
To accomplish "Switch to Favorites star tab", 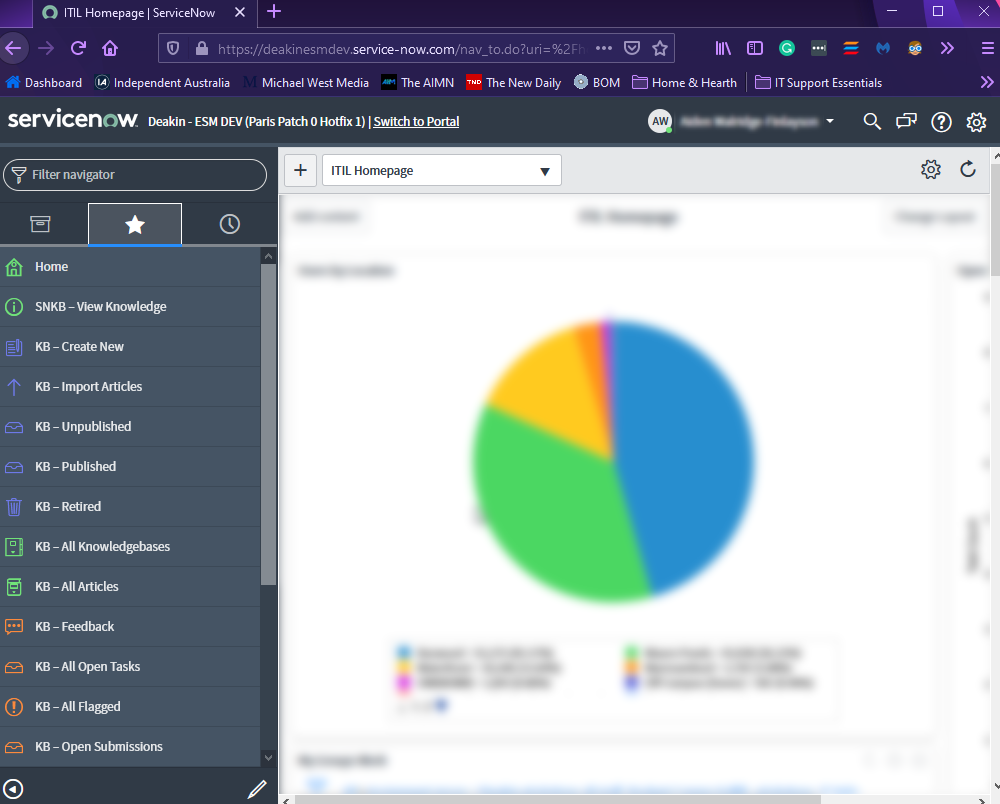I will (135, 224).
